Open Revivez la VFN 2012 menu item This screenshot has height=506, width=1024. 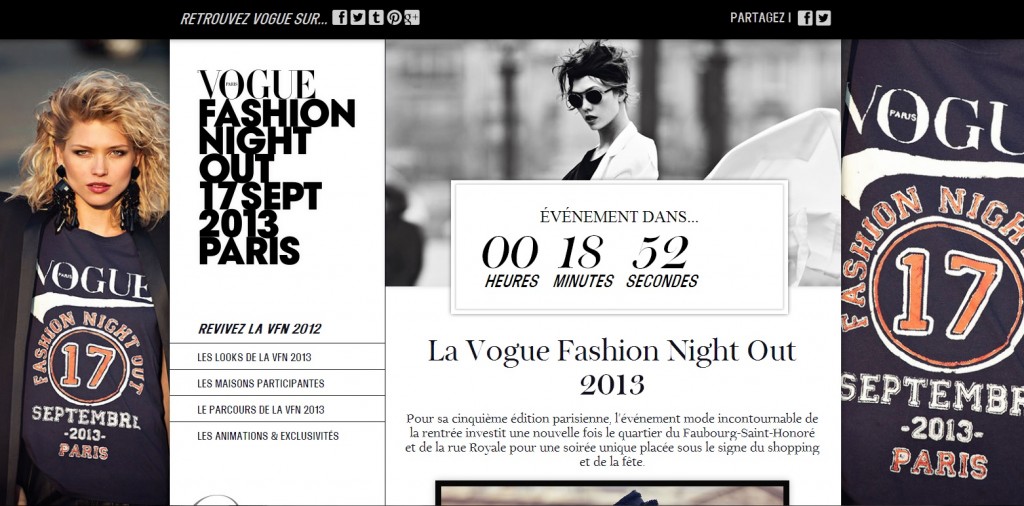pos(260,329)
